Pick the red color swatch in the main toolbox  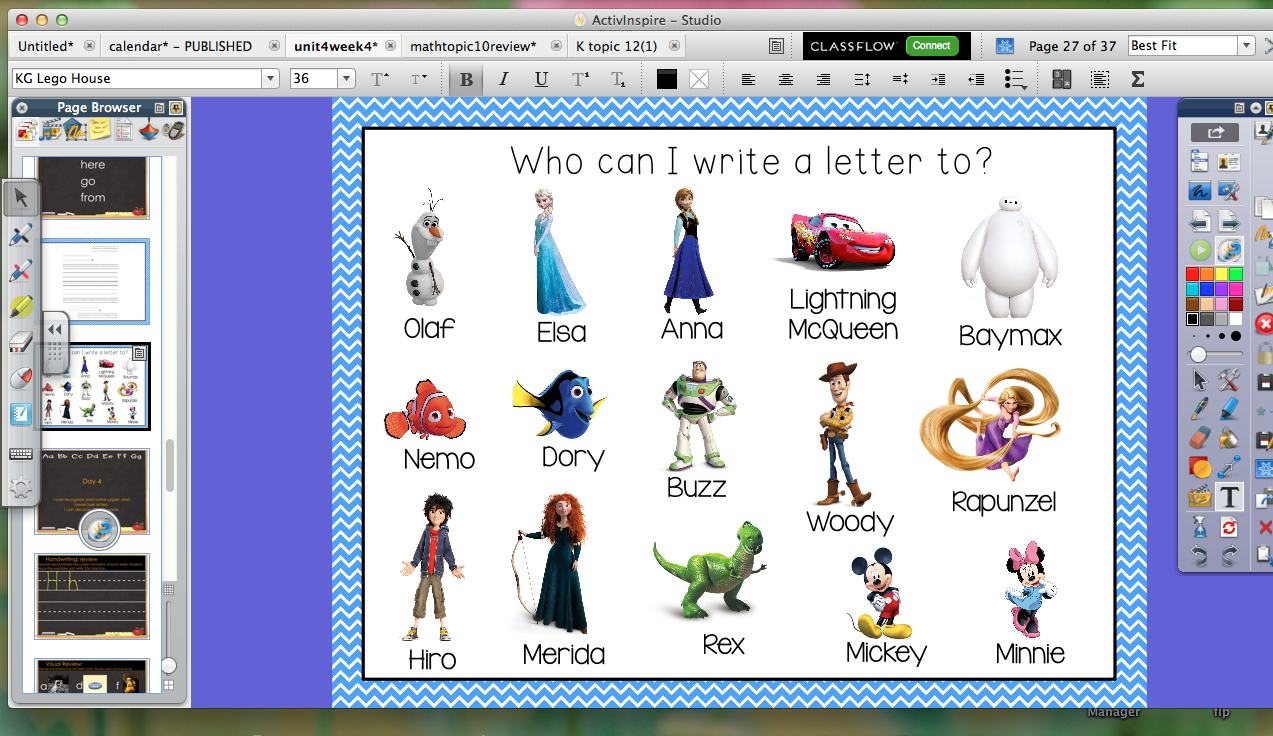tap(1192, 274)
